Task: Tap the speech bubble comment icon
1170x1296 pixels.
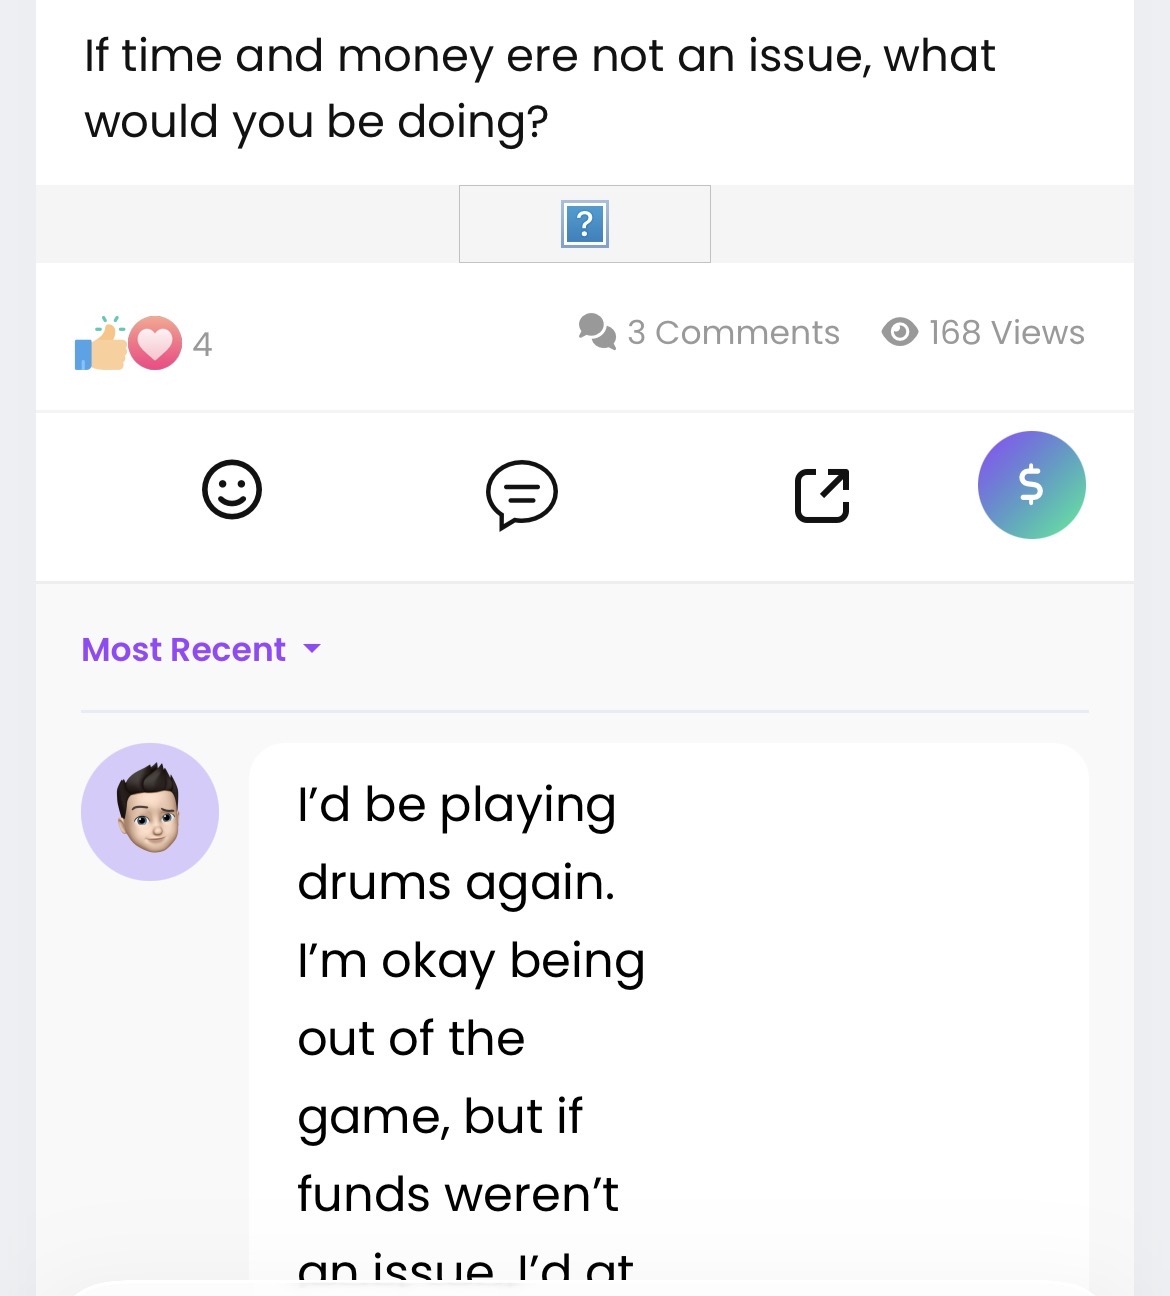Action: click(521, 494)
